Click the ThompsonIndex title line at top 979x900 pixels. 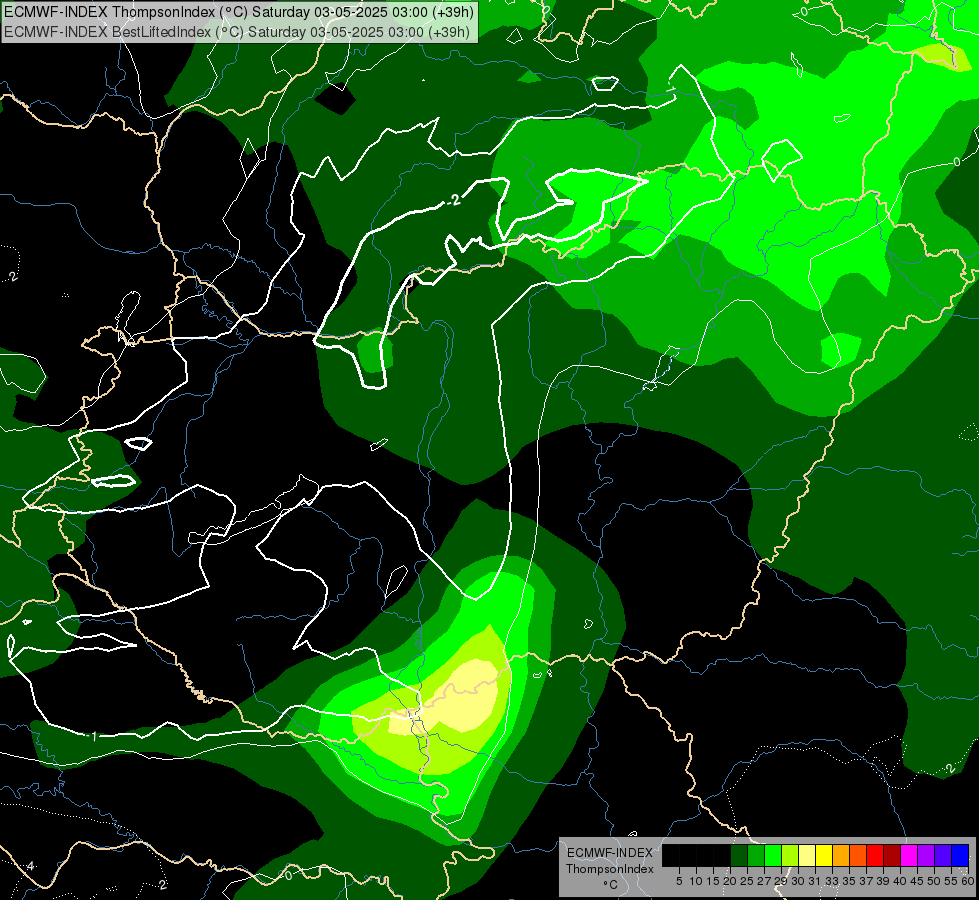click(x=239, y=12)
